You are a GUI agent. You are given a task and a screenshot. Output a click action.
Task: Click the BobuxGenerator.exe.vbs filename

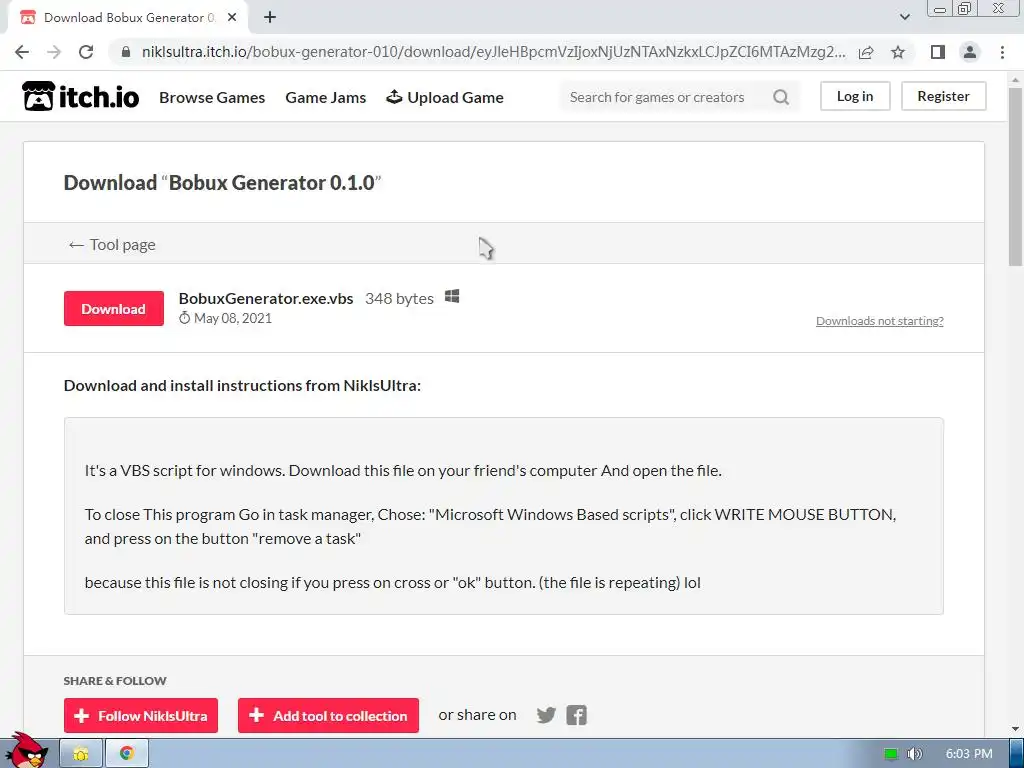tap(266, 298)
